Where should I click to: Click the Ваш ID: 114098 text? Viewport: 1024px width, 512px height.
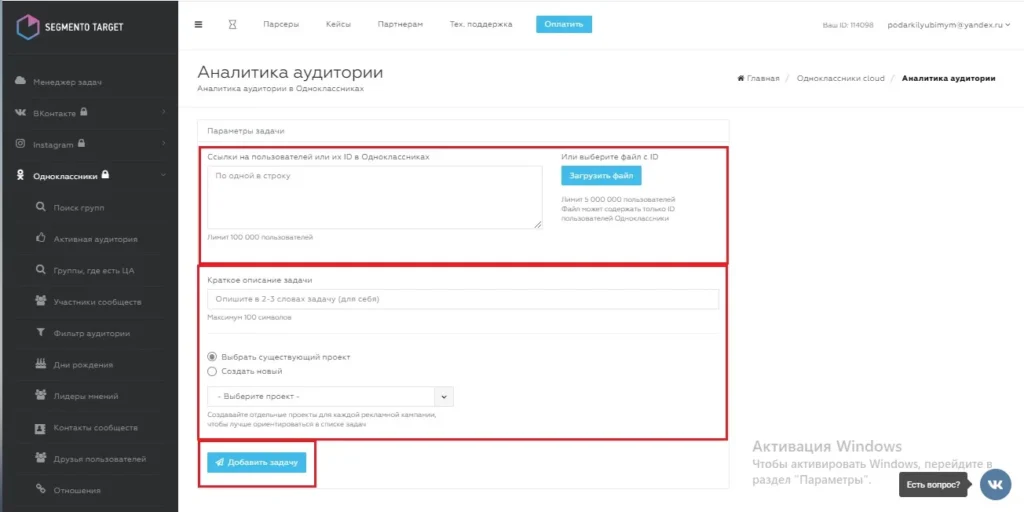(848, 25)
